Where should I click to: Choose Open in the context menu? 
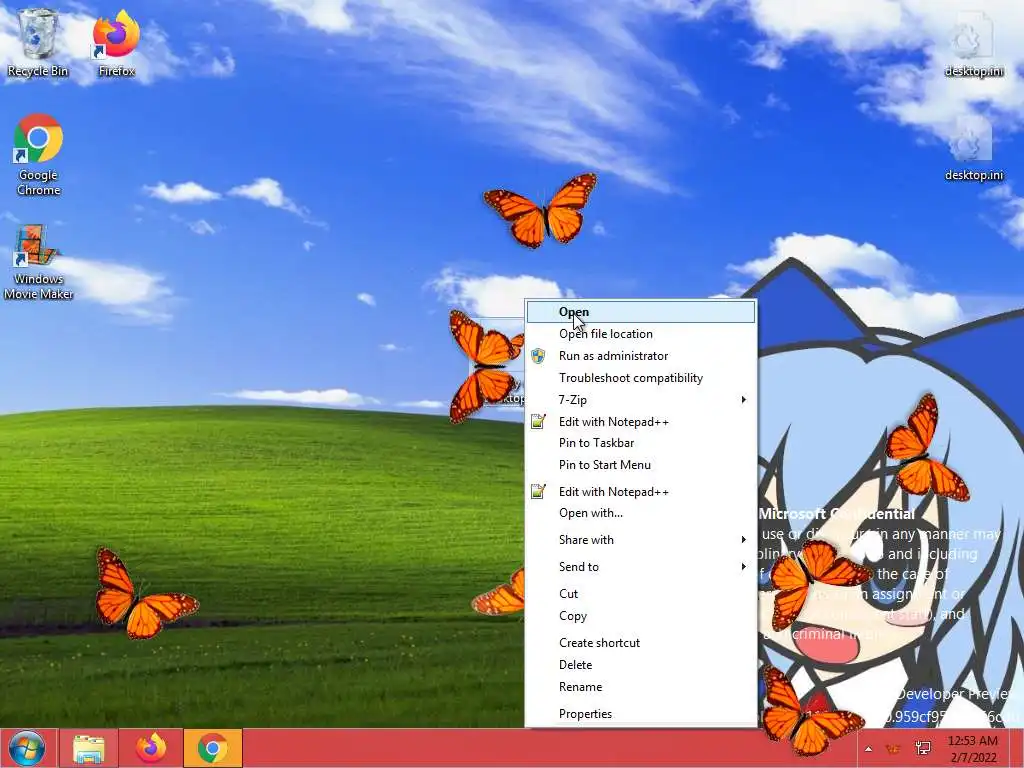pyautogui.click(x=641, y=312)
